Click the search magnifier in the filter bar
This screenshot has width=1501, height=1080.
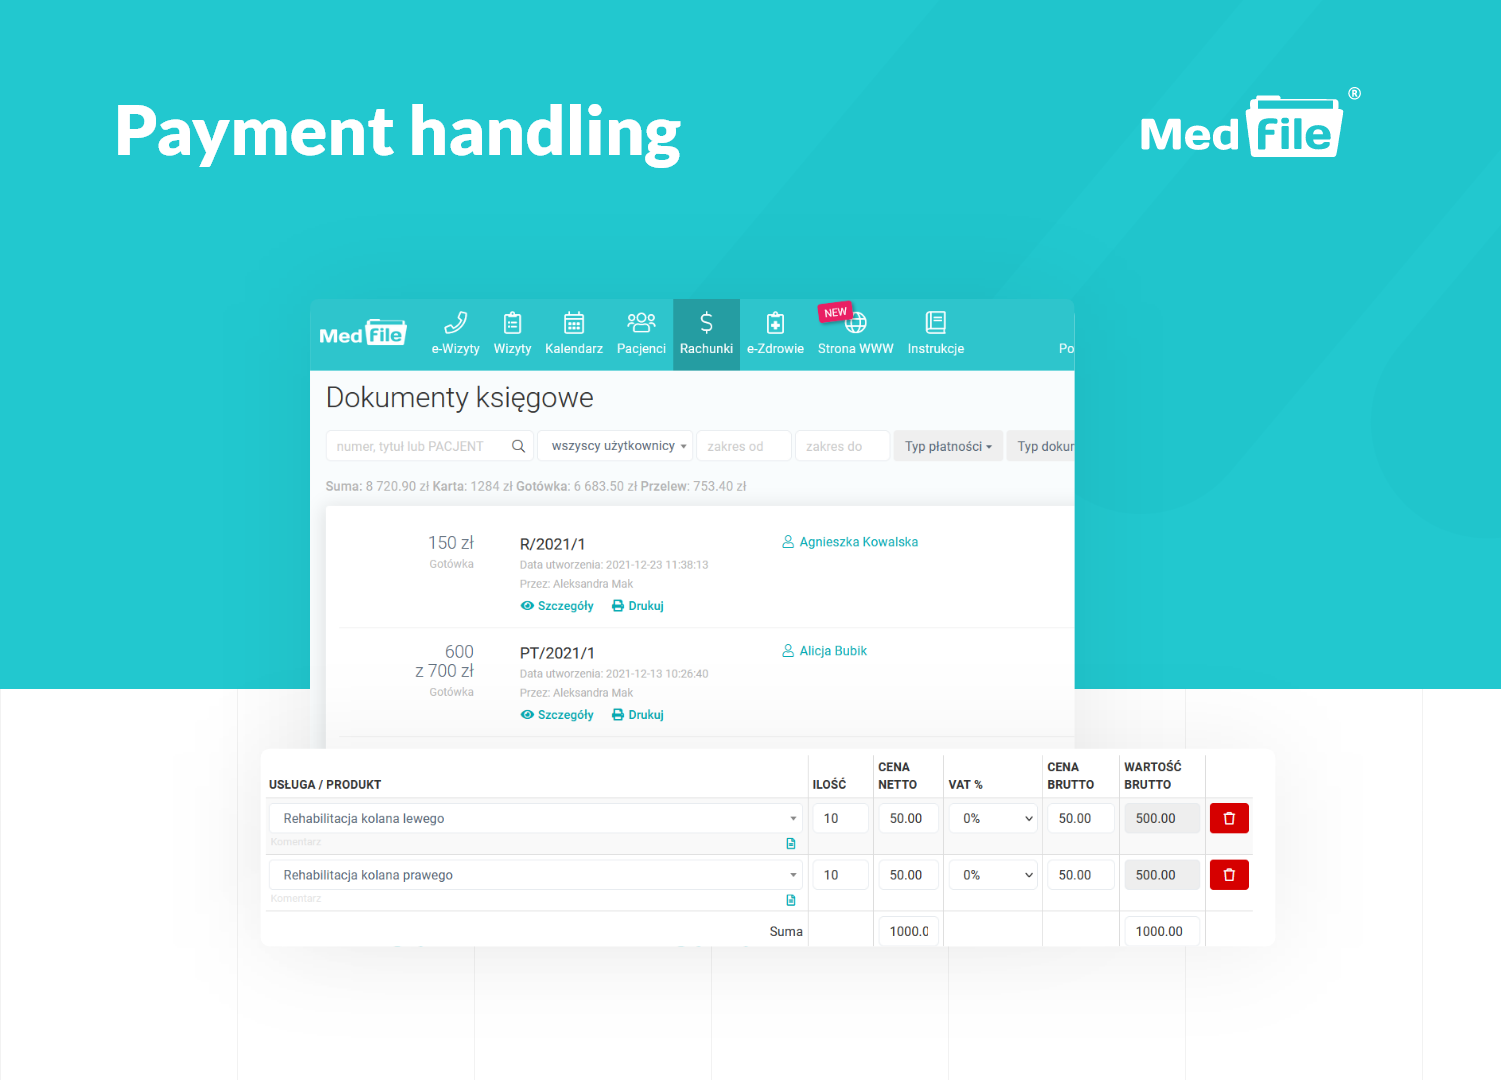point(518,445)
